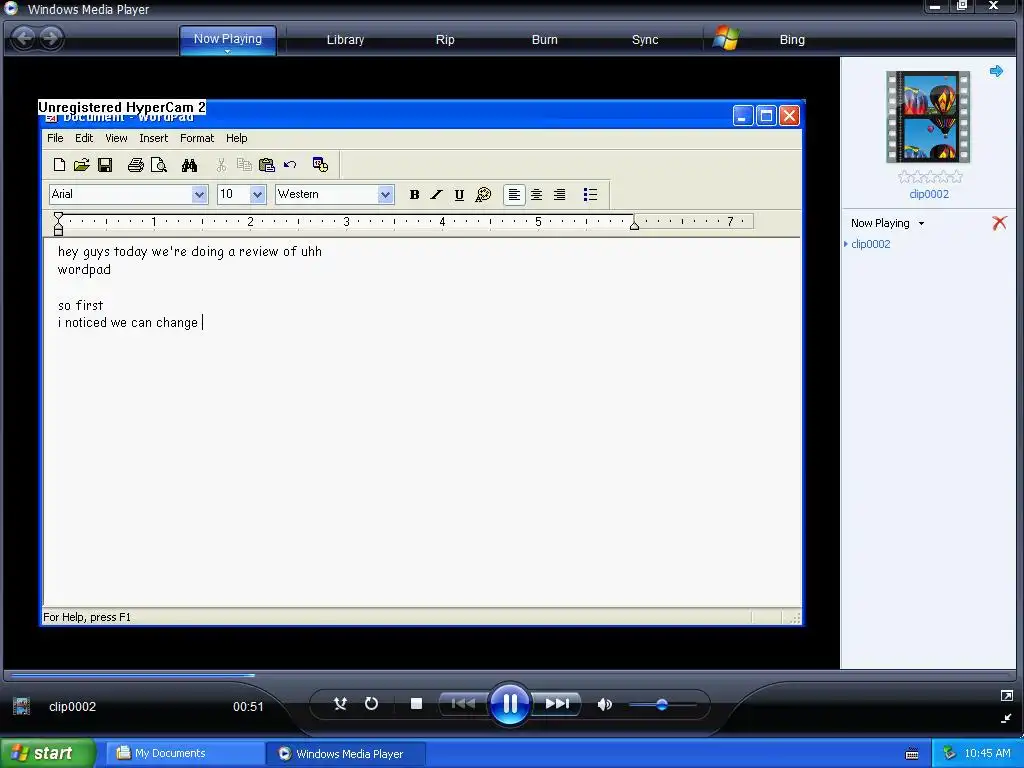This screenshot has height=768, width=1024.
Task: Rate clip0002 using the stars
Action: [x=930, y=176]
